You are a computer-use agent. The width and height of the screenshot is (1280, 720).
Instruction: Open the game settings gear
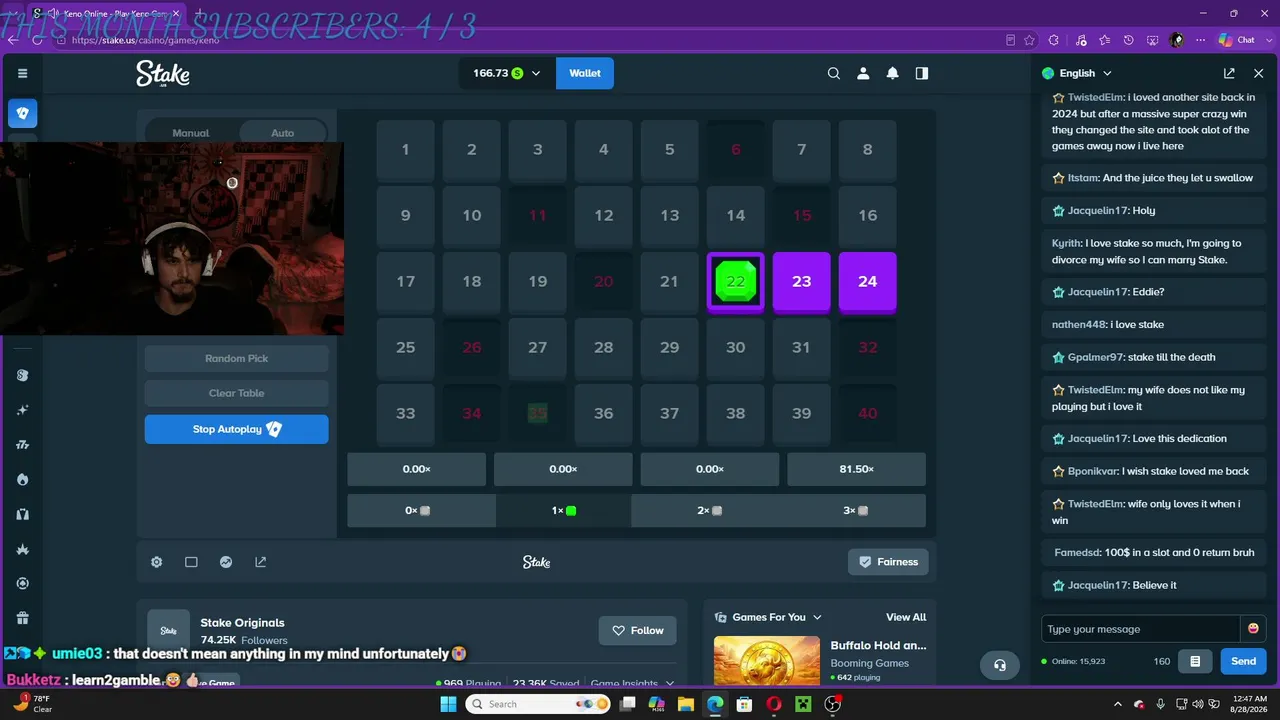(x=157, y=562)
